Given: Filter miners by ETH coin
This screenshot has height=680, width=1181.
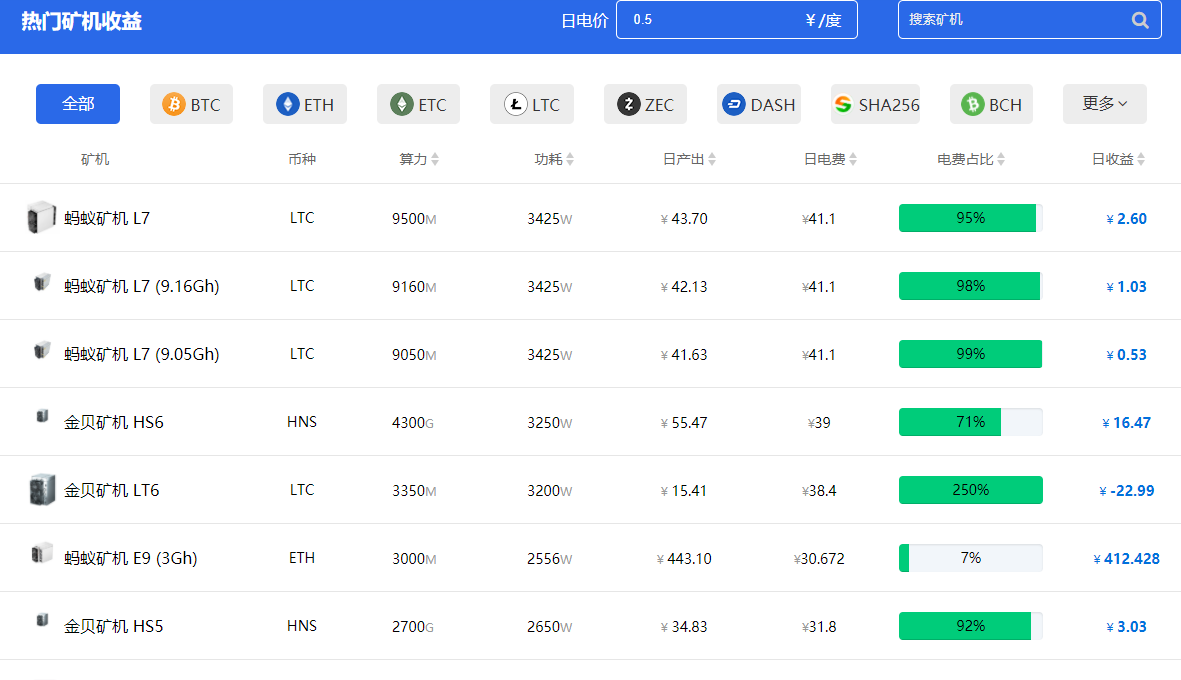Looking at the screenshot, I should click(305, 104).
